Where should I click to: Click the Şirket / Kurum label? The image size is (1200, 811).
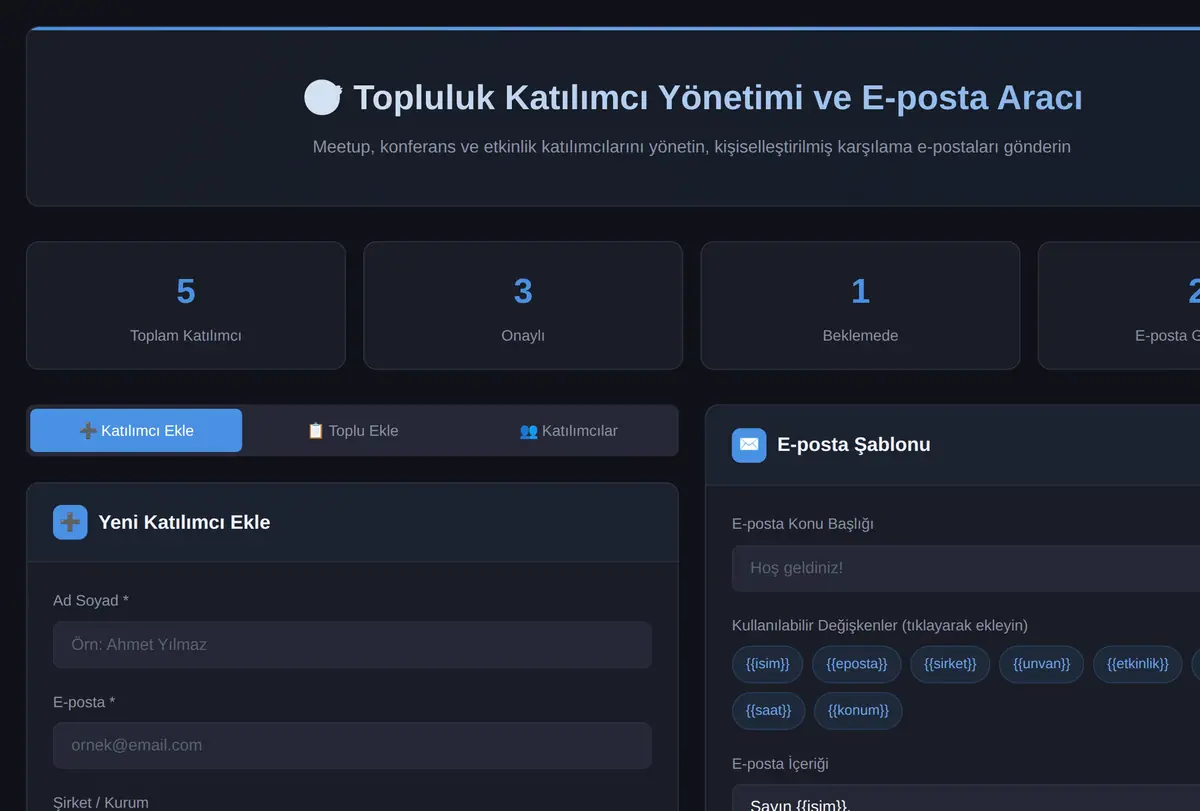101,803
